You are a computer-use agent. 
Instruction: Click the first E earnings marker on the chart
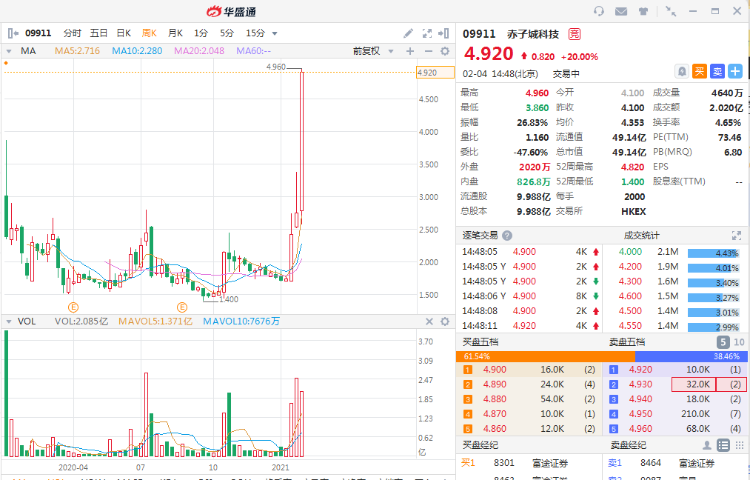pyautogui.click(x=73, y=307)
